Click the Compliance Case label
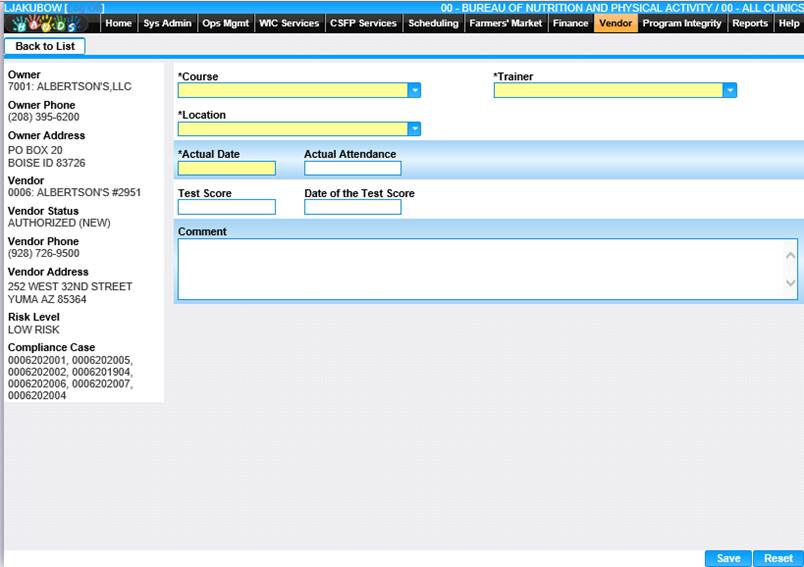The width and height of the screenshot is (804, 567). (51, 348)
